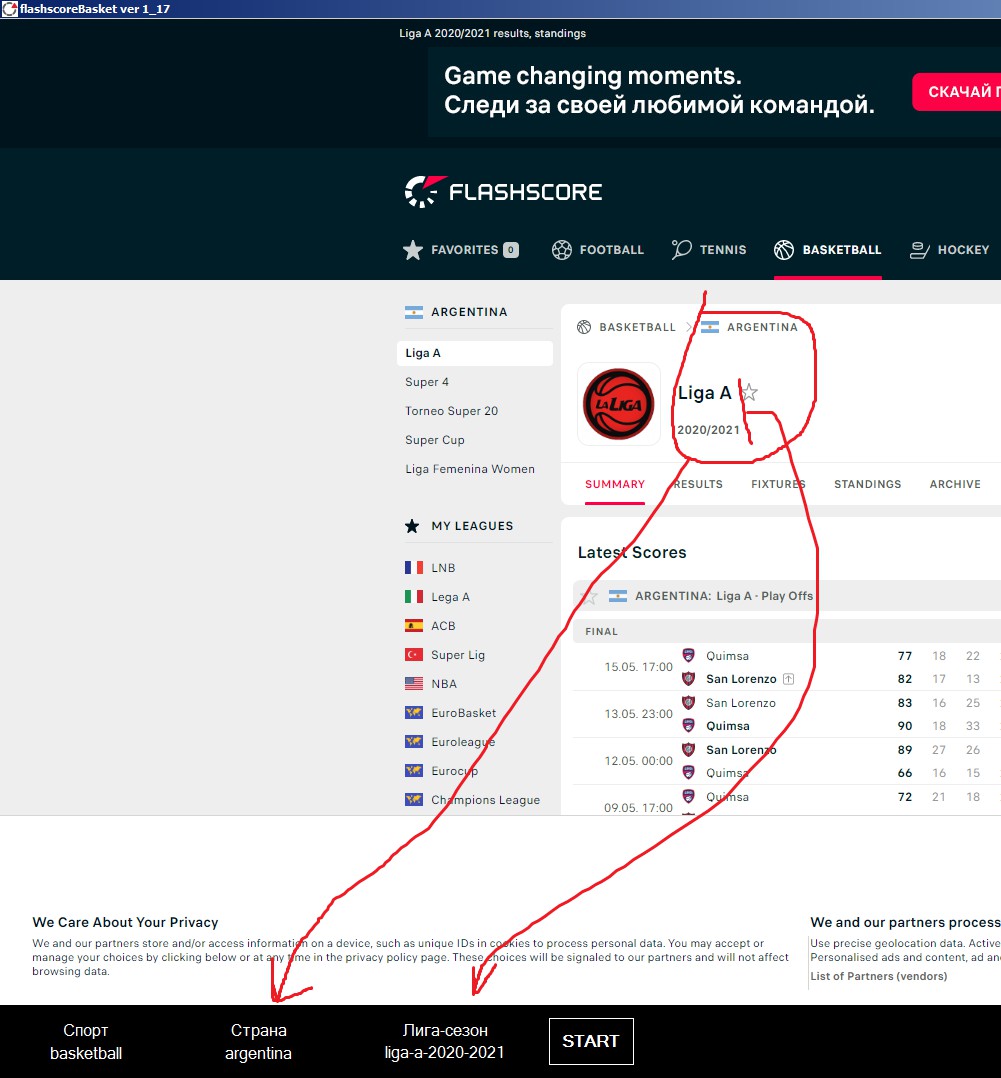
Task: Click the Спорт basketball field
Action: [x=86, y=1042]
